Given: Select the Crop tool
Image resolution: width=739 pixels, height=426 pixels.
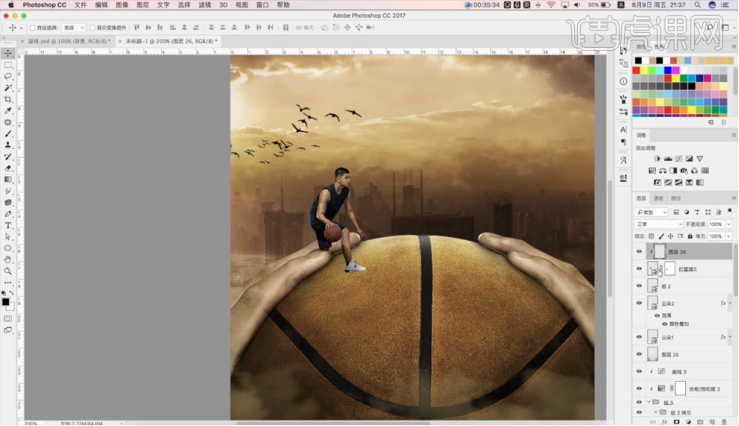Looking at the screenshot, I should (x=8, y=99).
